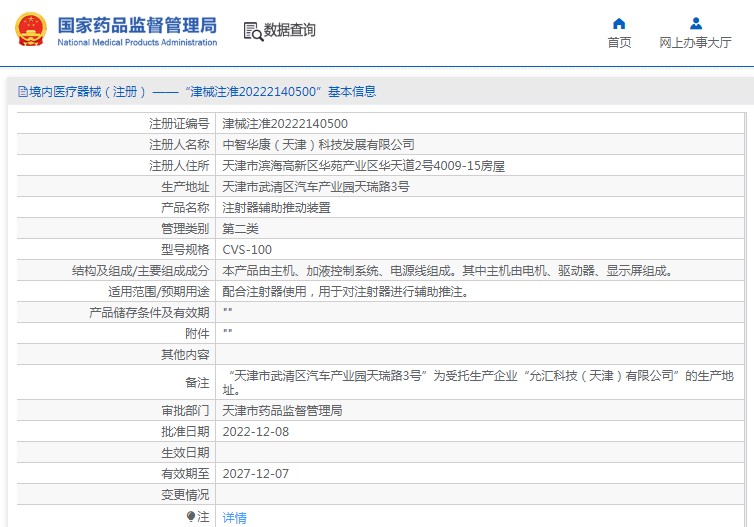
Task: Click the 首页 house icon
Action: coord(619,23)
